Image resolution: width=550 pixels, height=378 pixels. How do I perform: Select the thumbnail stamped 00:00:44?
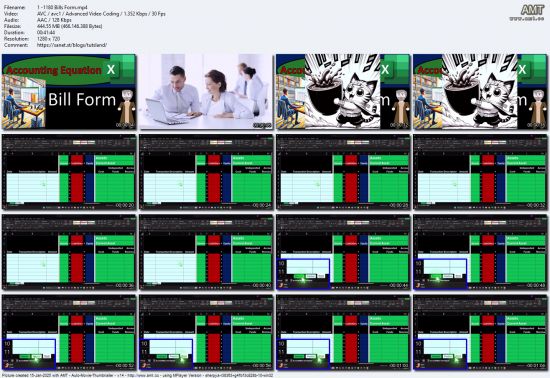point(343,252)
